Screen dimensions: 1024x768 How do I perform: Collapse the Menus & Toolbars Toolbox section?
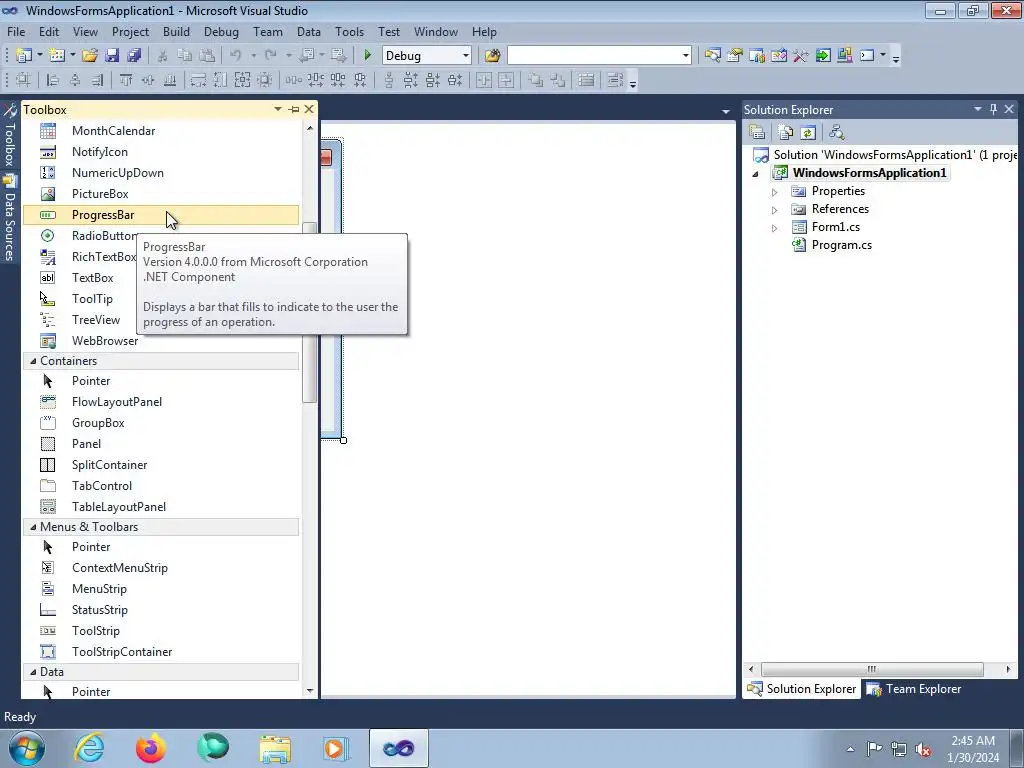[x=33, y=526]
